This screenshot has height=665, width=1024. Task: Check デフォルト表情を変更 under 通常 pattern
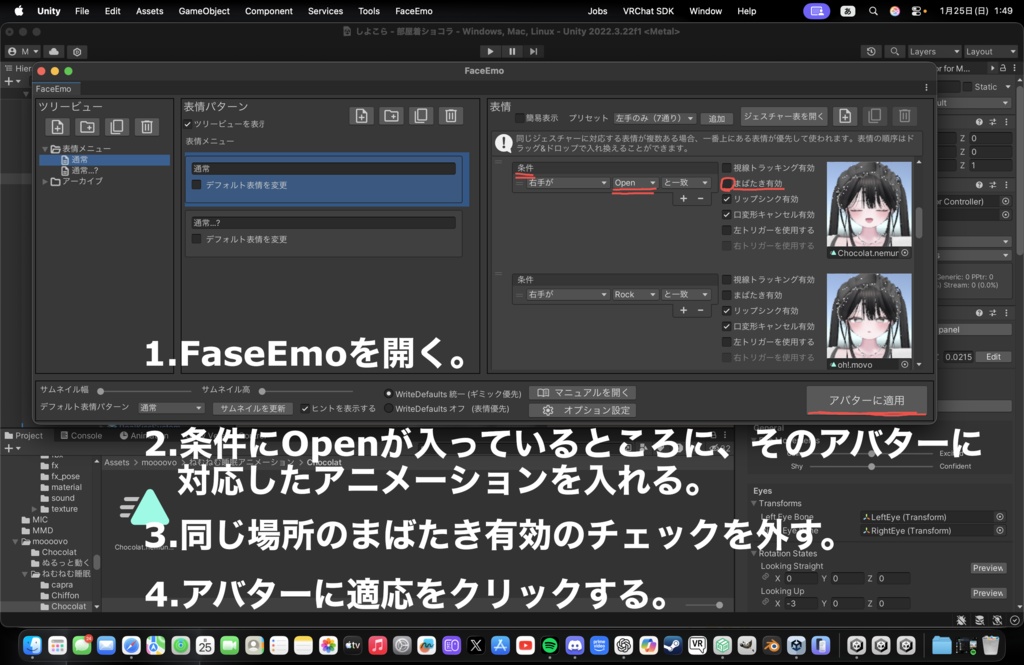click(197, 185)
